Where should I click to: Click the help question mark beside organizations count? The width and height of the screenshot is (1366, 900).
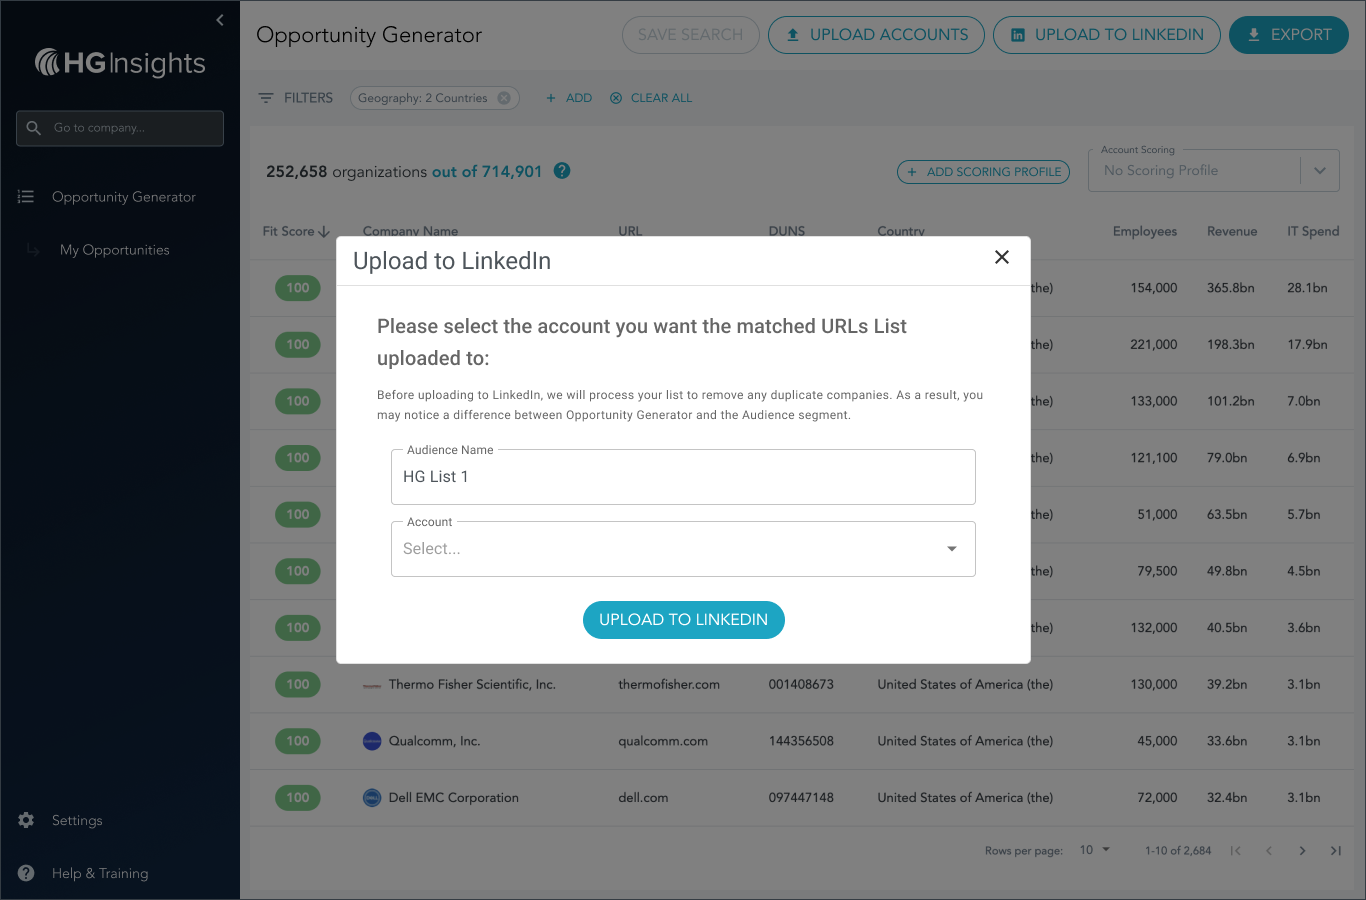tap(562, 171)
